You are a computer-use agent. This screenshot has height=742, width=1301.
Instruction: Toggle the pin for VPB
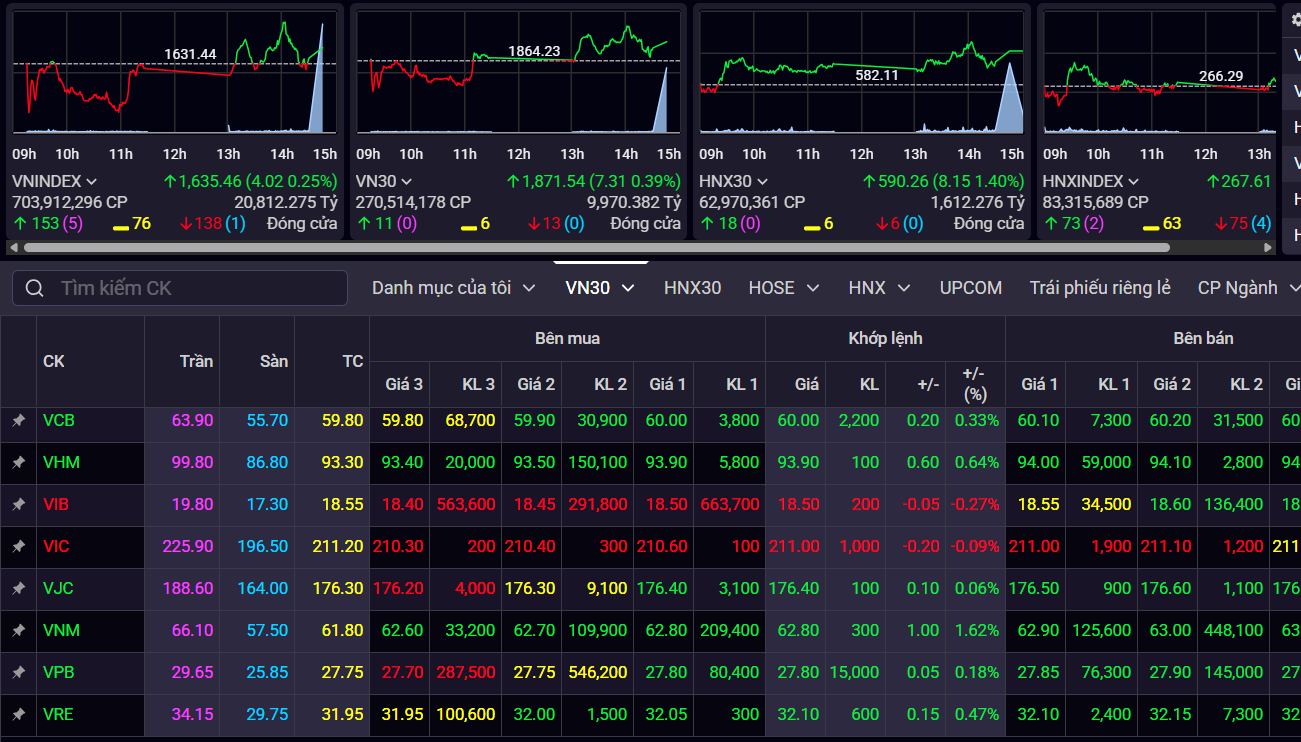[18, 673]
